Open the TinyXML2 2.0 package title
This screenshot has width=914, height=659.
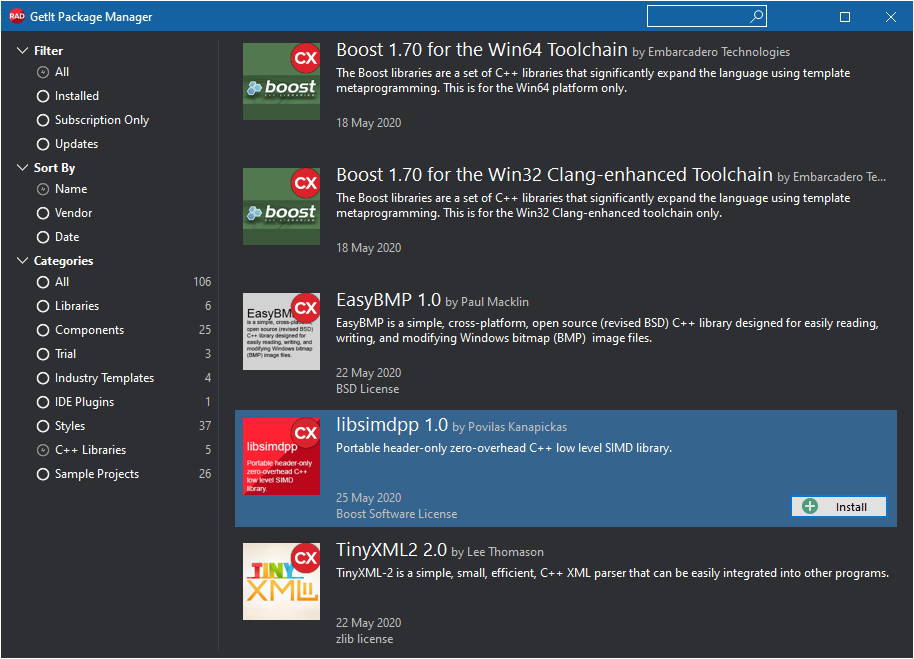click(391, 549)
